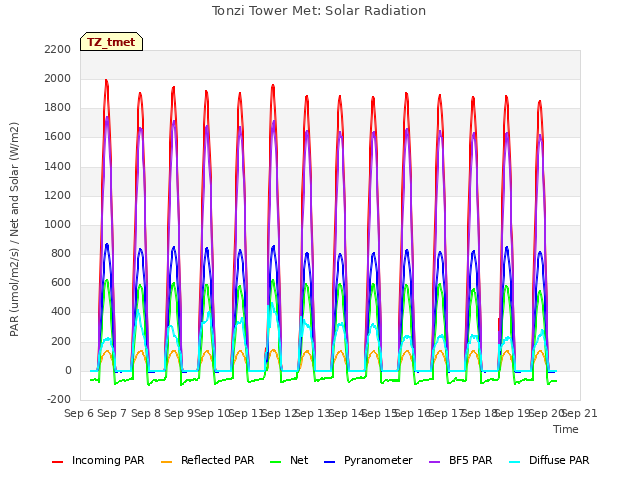This screenshot has width=640, height=480.
Task: Click the Sep 6 x-axis tick label
Action: point(79,413)
